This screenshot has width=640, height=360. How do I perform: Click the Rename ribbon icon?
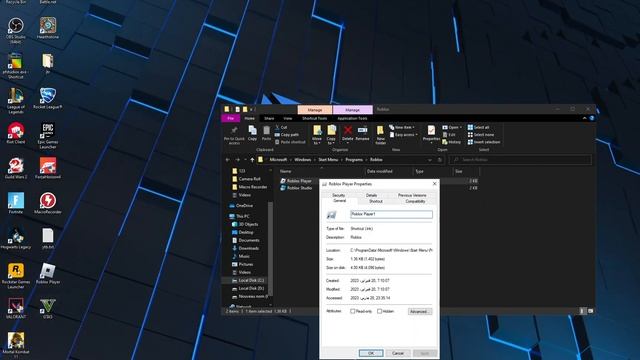pyautogui.click(x=362, y=133)
